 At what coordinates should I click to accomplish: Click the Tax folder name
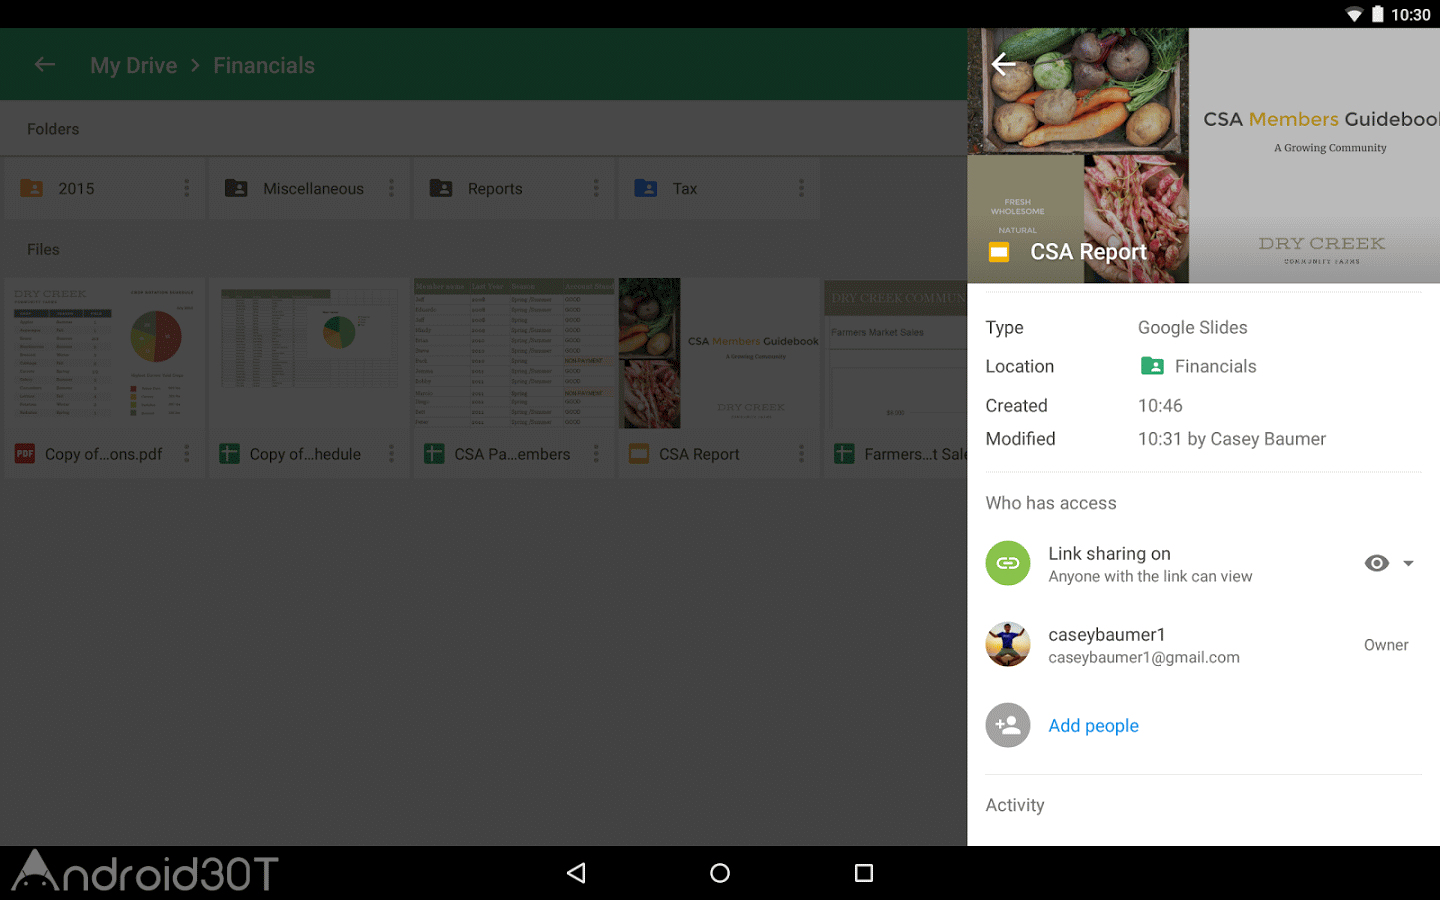pos(685,188)
